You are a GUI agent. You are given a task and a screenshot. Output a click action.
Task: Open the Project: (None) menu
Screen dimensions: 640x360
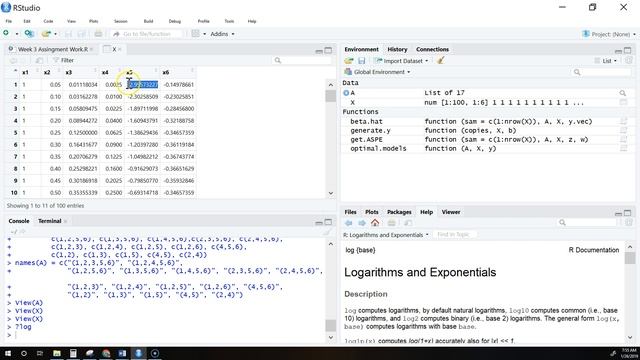coord(609,34)
